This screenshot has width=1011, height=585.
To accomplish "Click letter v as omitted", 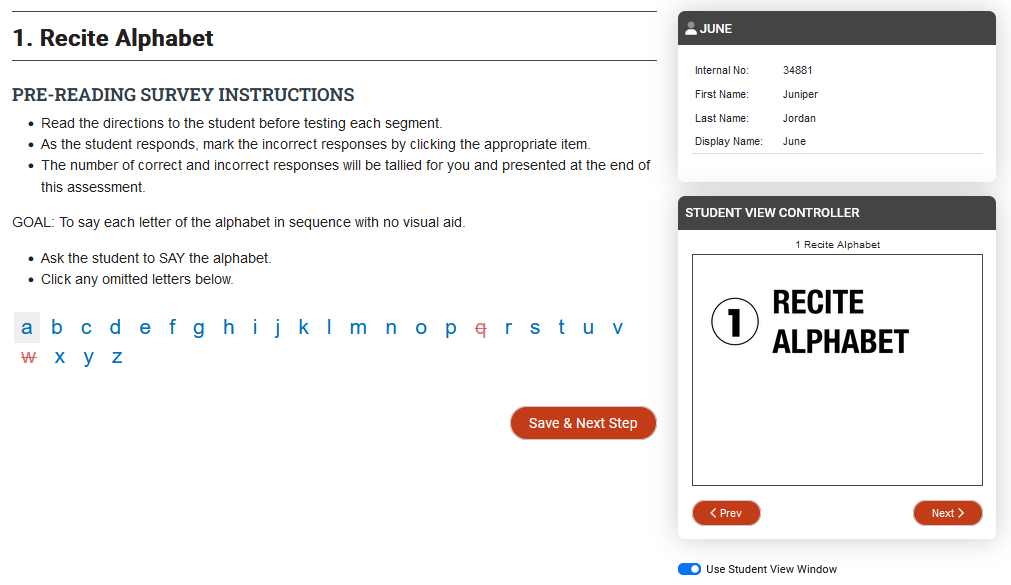I will coord(617,327).
